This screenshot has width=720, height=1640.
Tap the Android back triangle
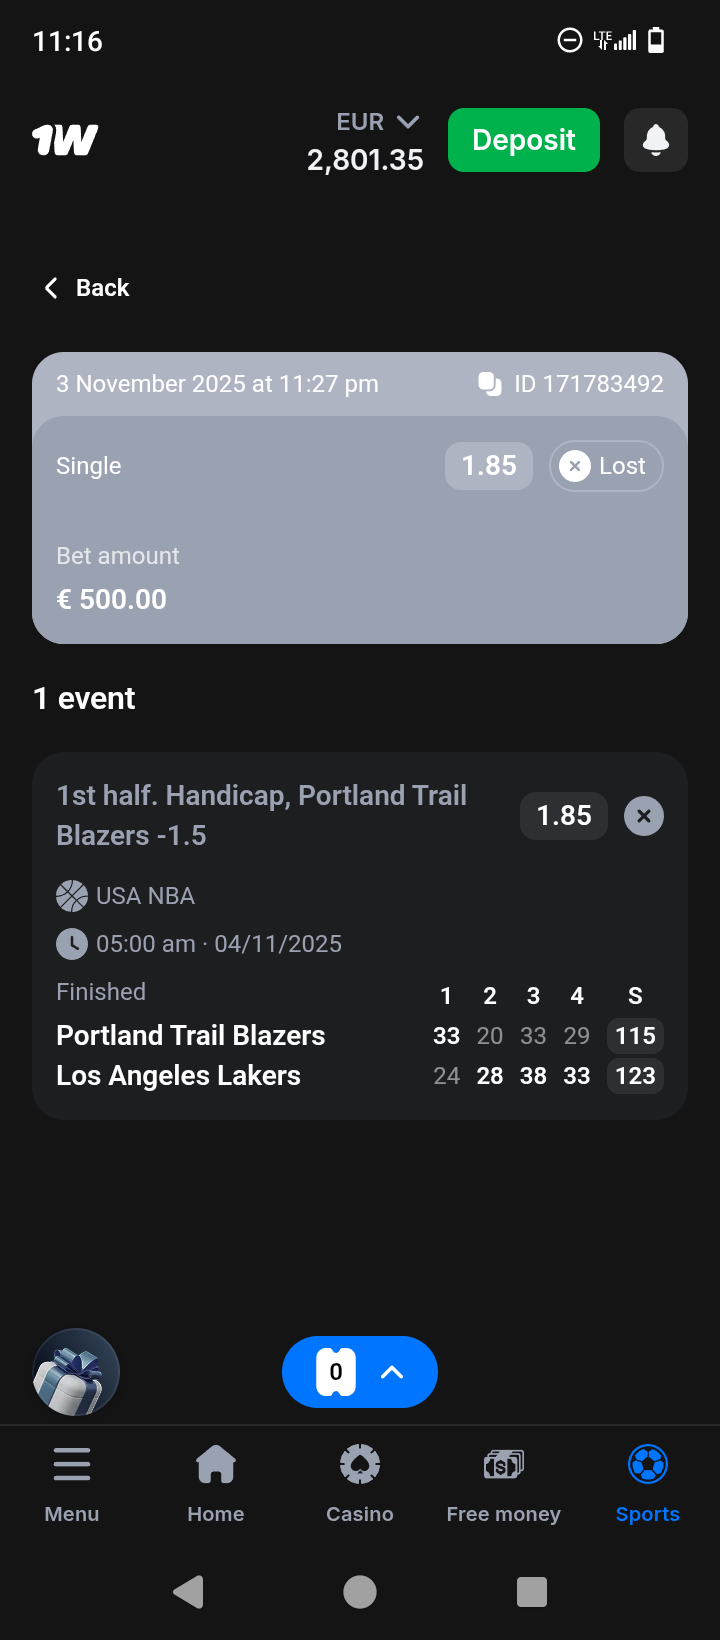tap(188, 1591)
